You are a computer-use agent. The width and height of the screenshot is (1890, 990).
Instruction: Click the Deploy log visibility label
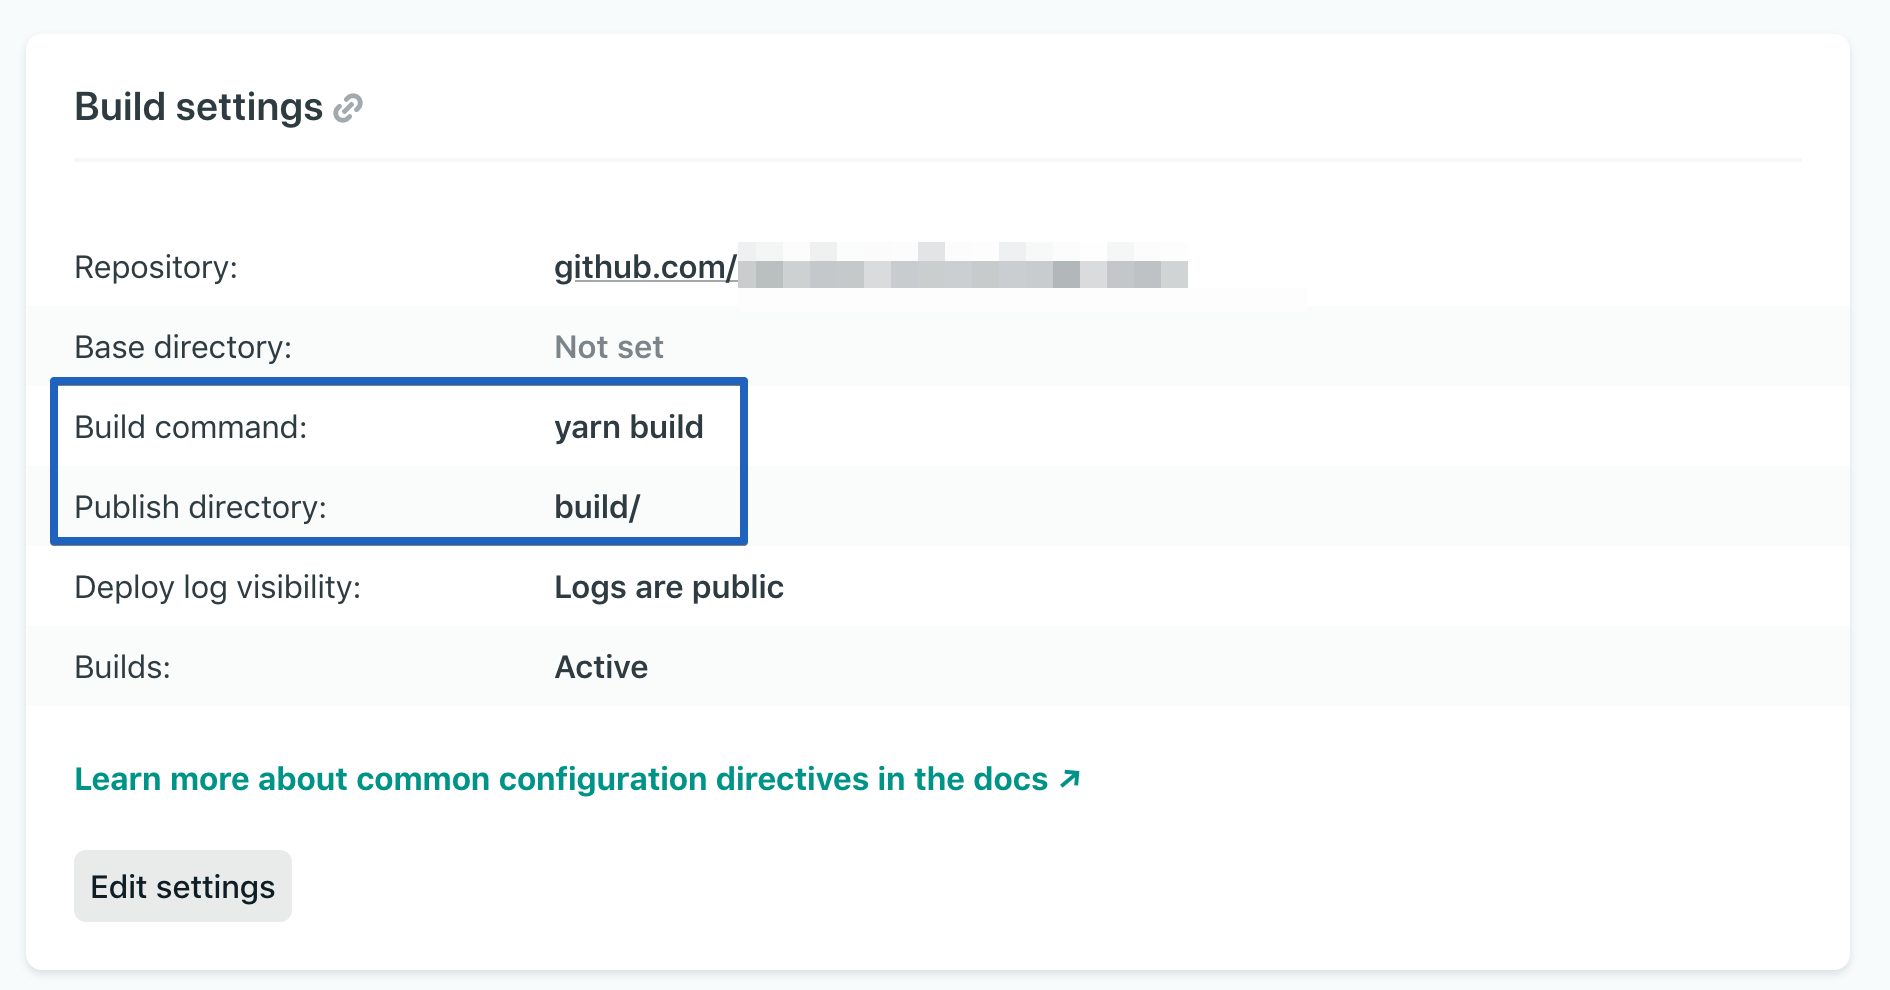[218, 587]
